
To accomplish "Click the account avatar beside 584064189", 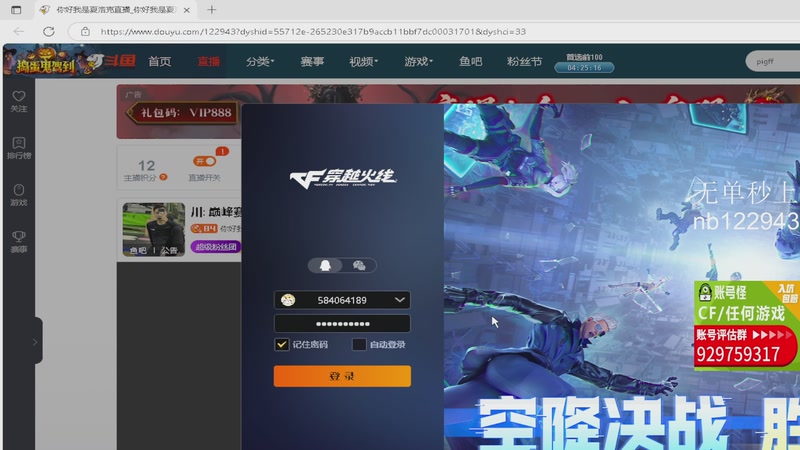I will (x=288, y=300).
